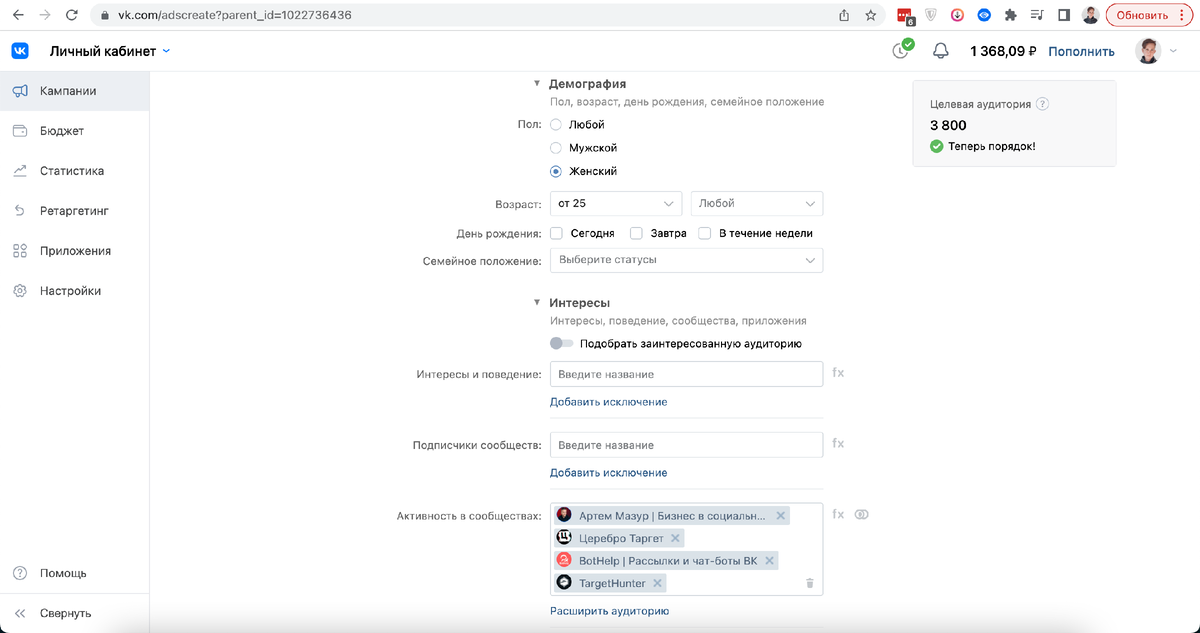Screen dimensions: 1200x633
Task: Click the Пополнить link in the header
Action: point(1080,49)
